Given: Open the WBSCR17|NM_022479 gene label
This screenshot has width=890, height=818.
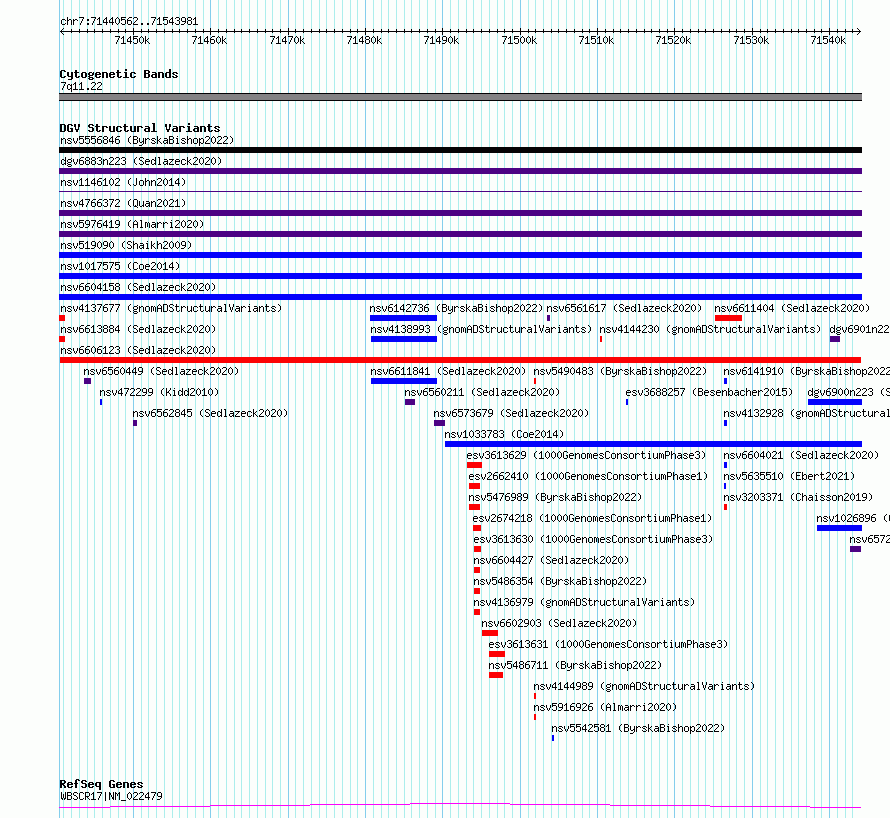Looking at the screenshot, I should [111, 796].
